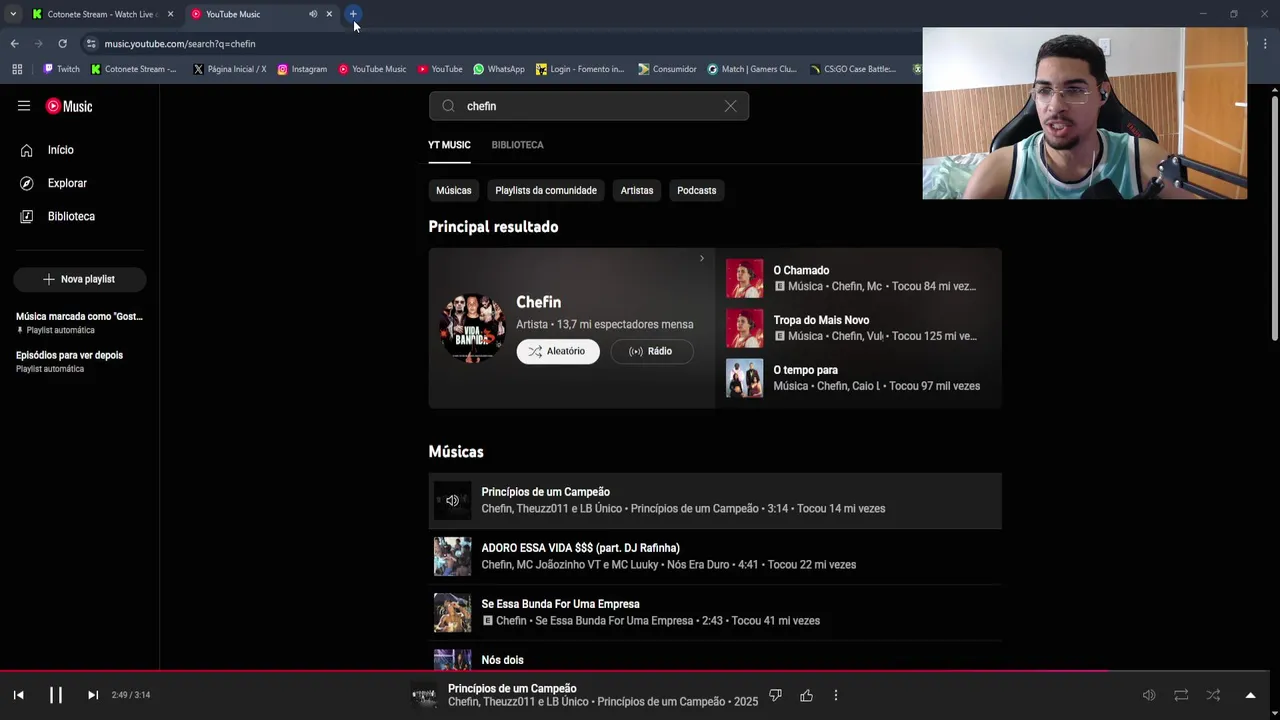
Task: Select Princípios de um Campeão in results
Action: pos(715,500)
